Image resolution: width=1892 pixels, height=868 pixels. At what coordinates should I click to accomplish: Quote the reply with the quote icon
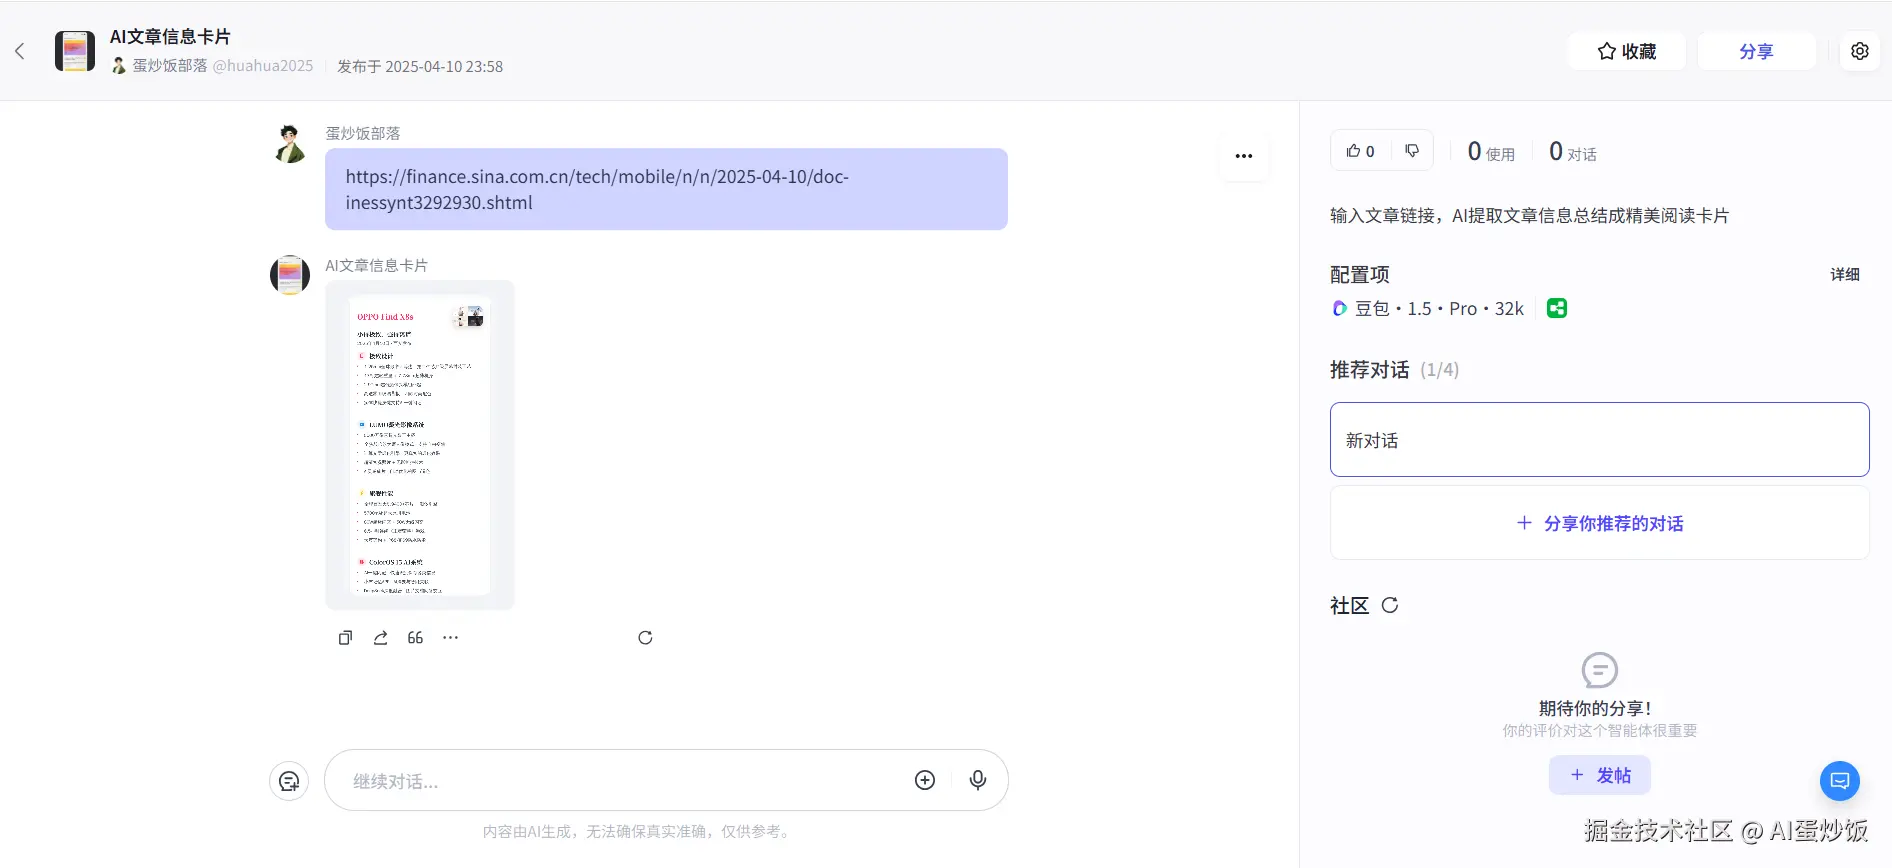coord(415,638)
